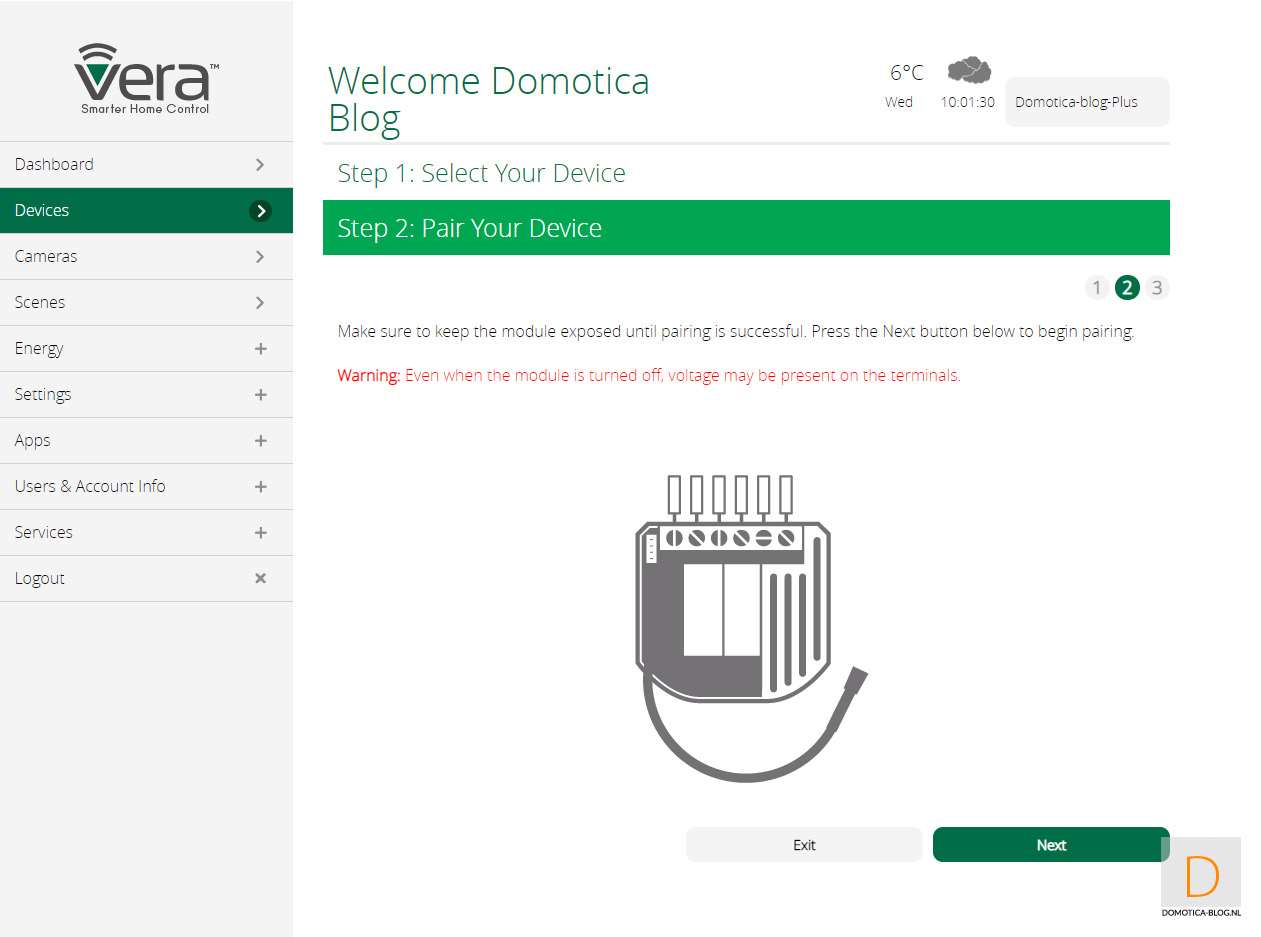Open the Cameras menu item
This screenshot has width=1261, height=937.
[x=46, y=257]
